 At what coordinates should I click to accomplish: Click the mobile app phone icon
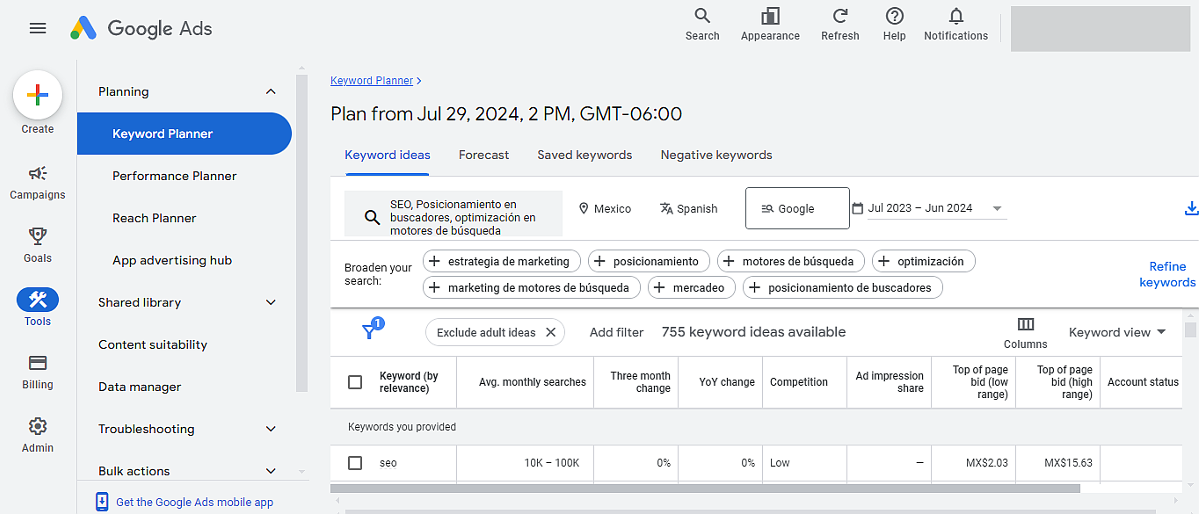(102, 502)
